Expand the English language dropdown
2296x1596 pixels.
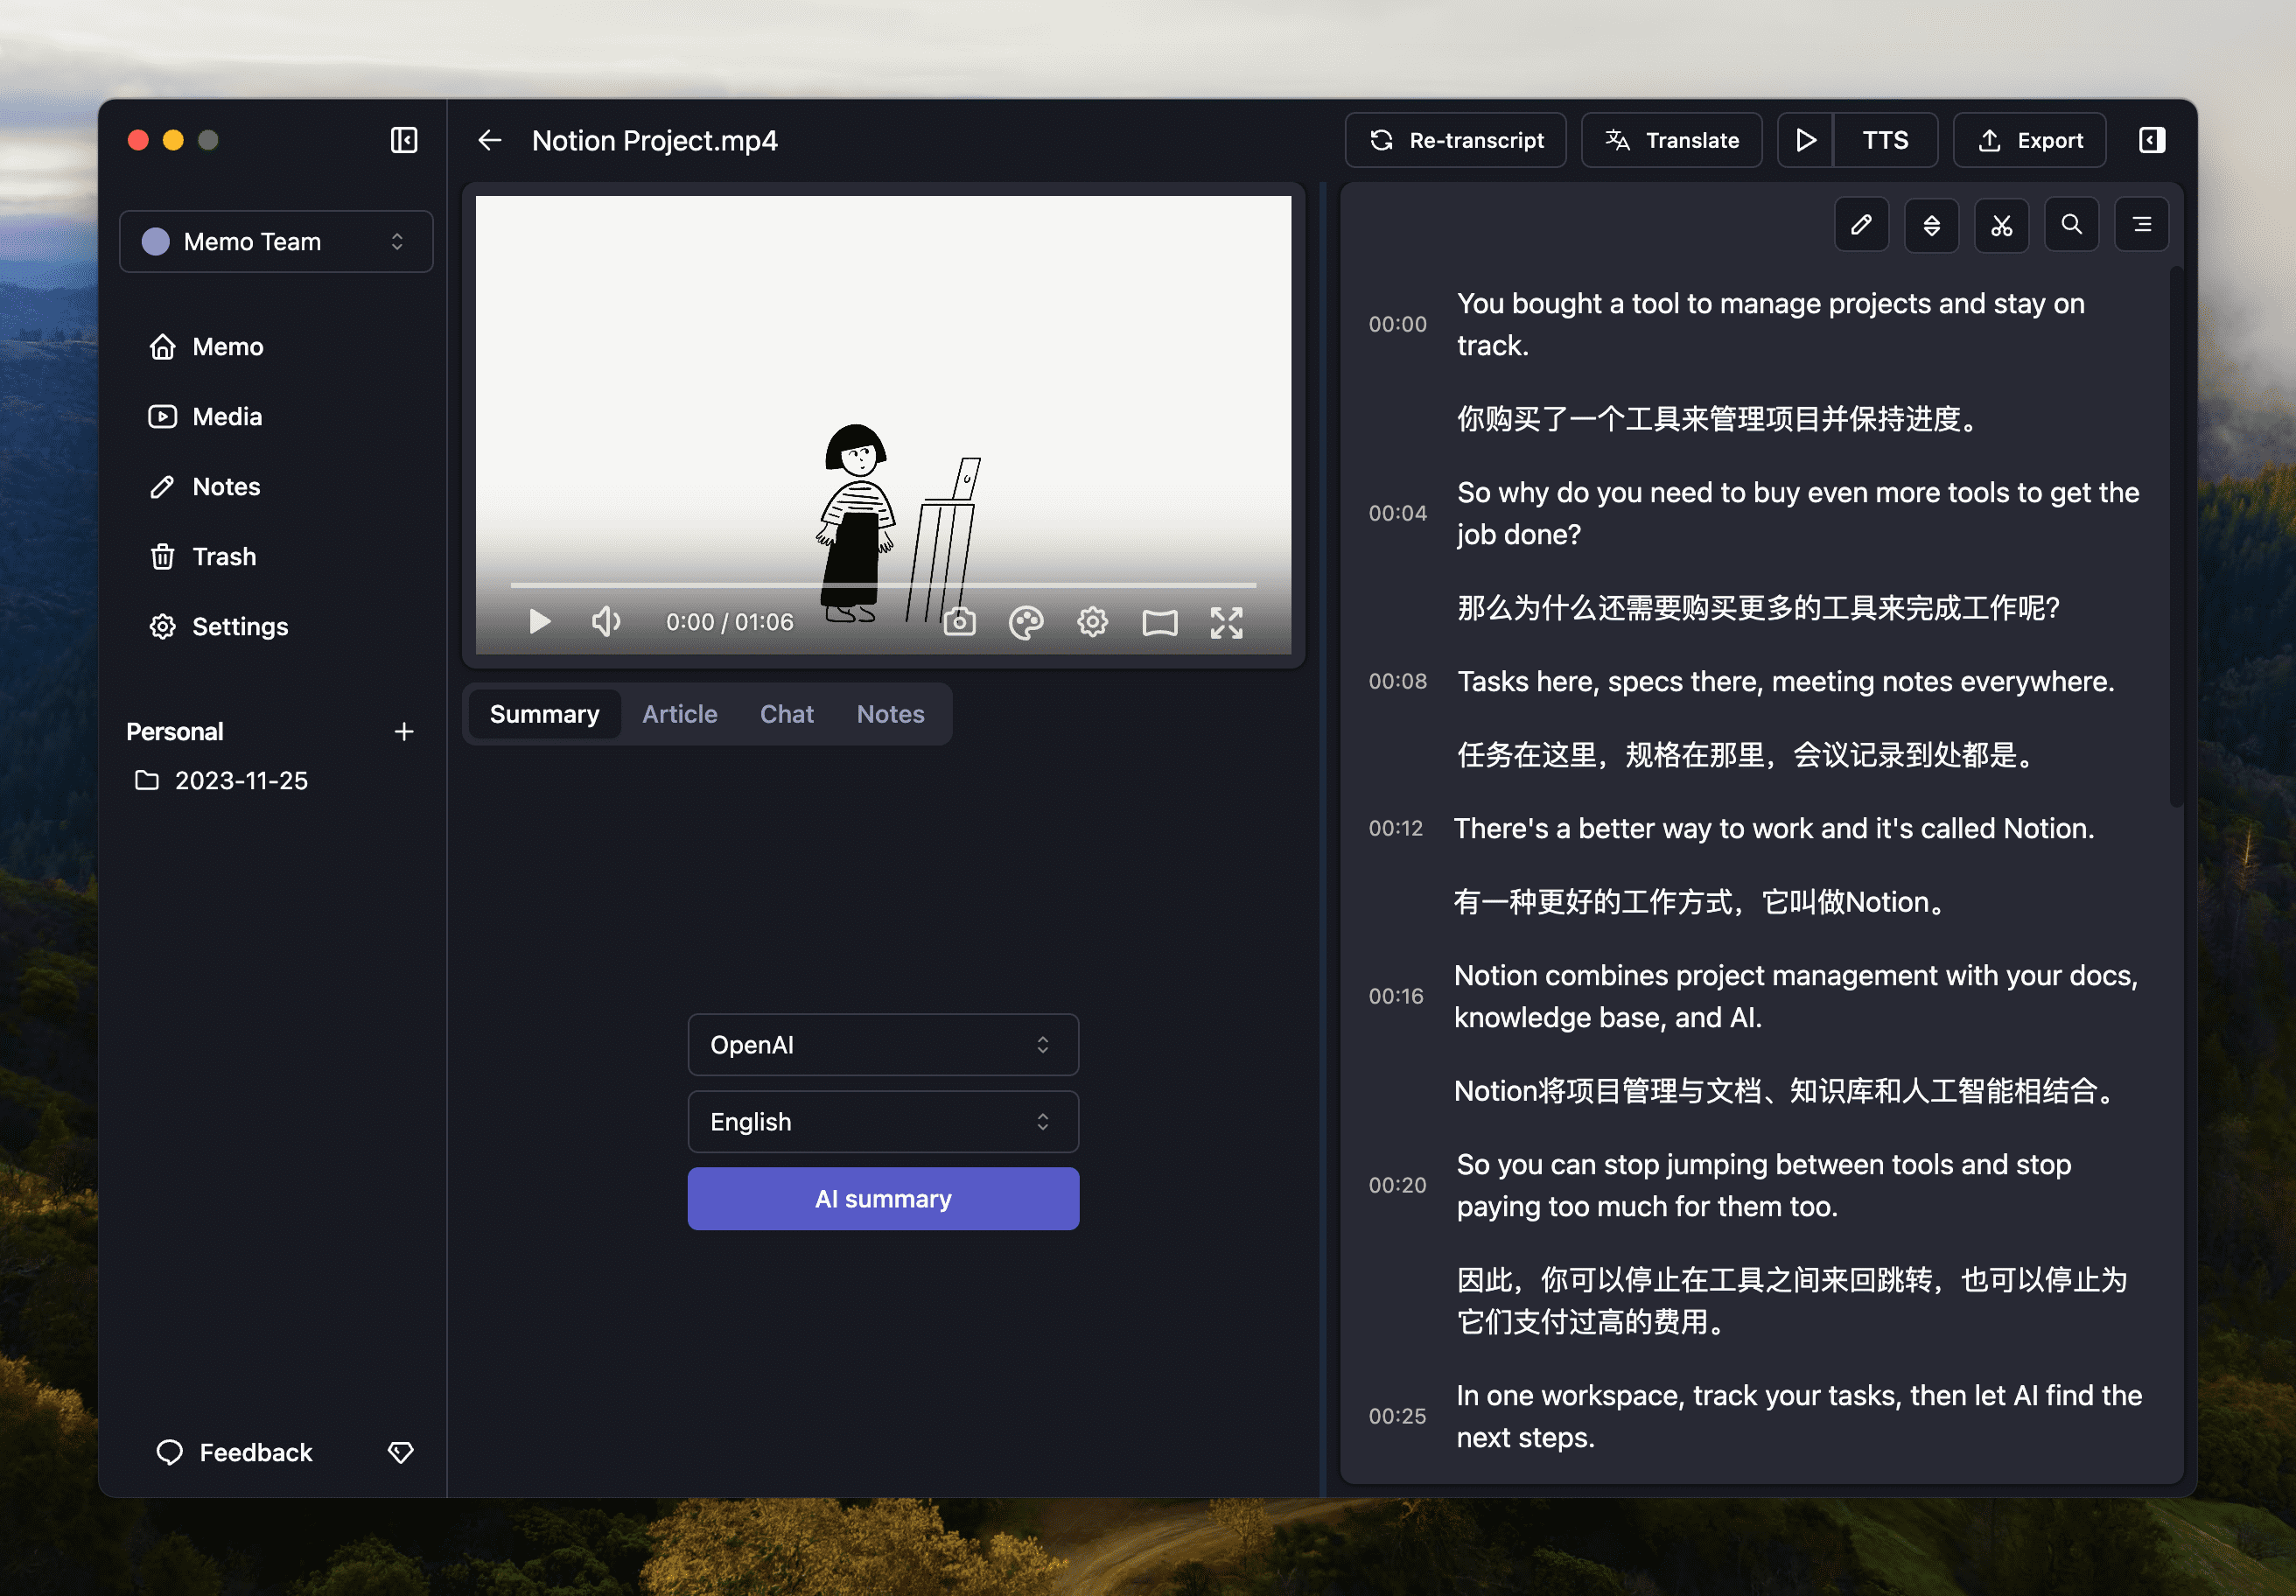[x=883, y=1122]
